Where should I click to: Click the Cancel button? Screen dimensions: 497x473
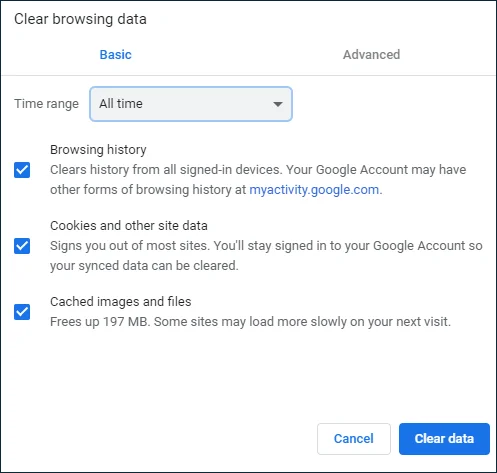click(354, 439)
